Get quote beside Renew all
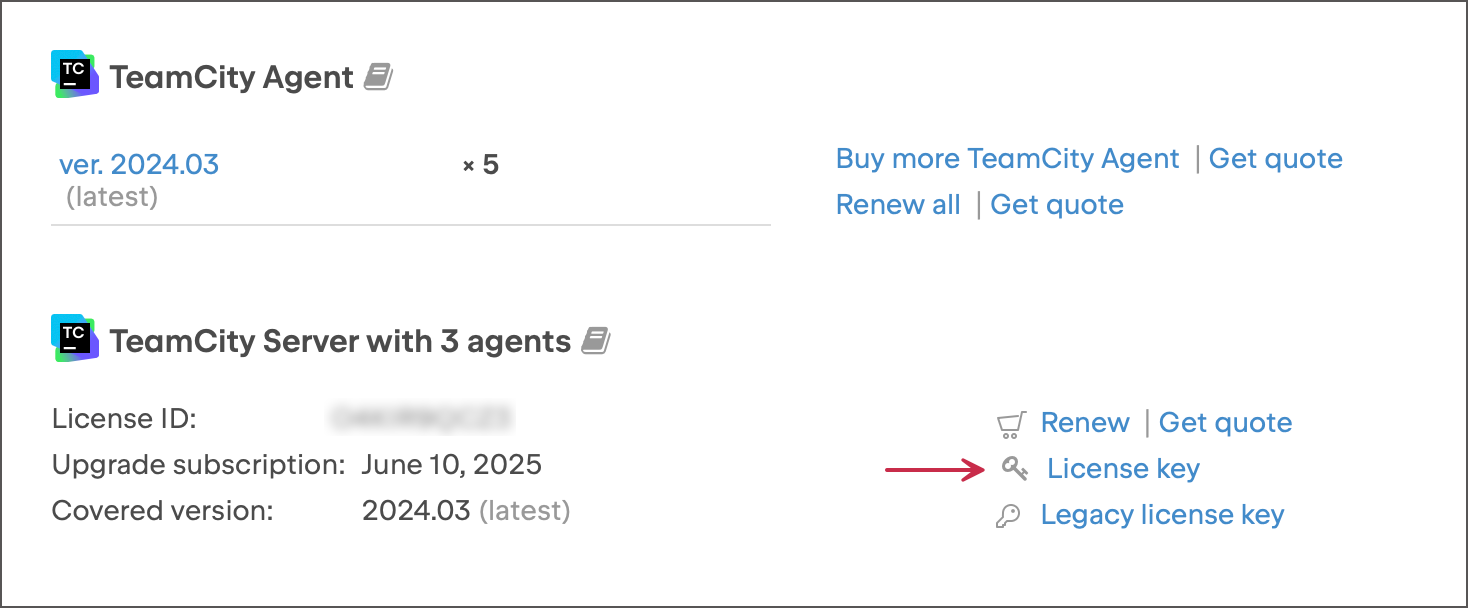The height and width of the screenshot is (608, 1468). pyautogui.click(x=1056, y=205)
